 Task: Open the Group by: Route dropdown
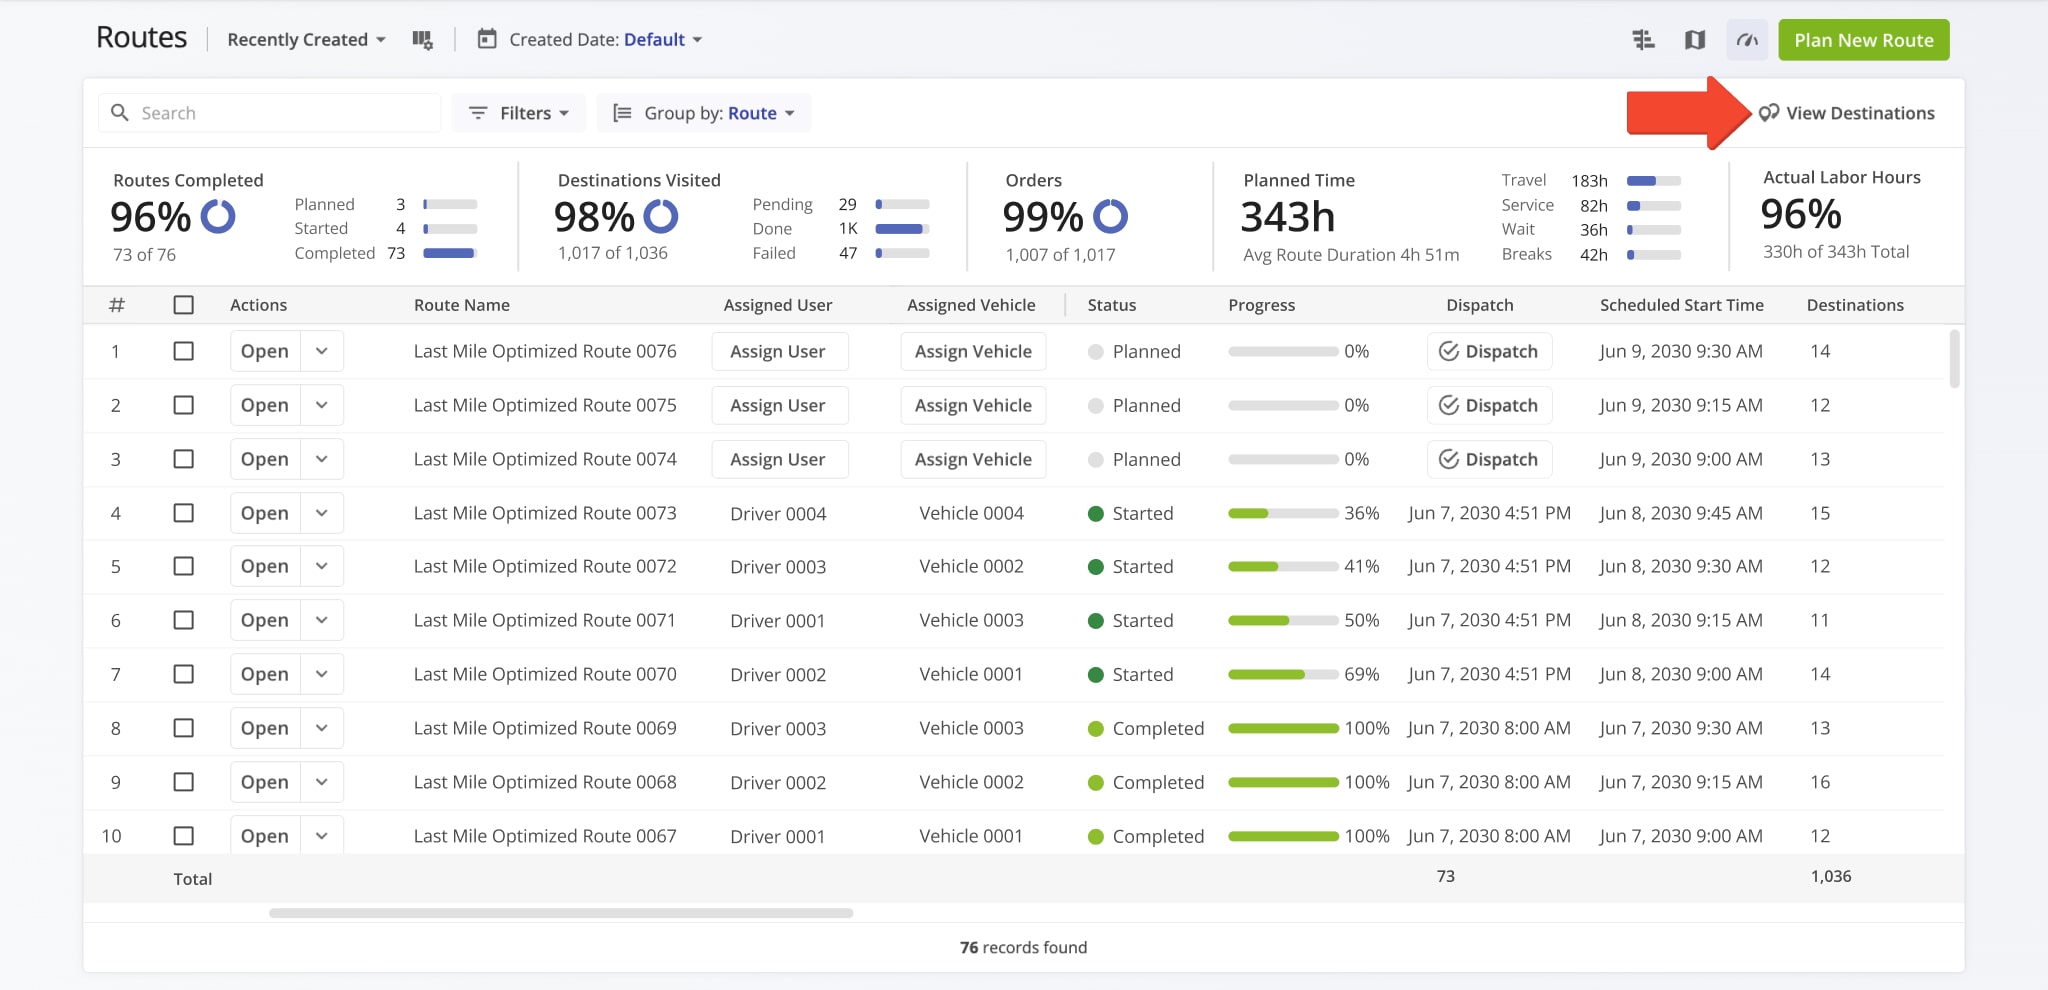tap(703, 112)
